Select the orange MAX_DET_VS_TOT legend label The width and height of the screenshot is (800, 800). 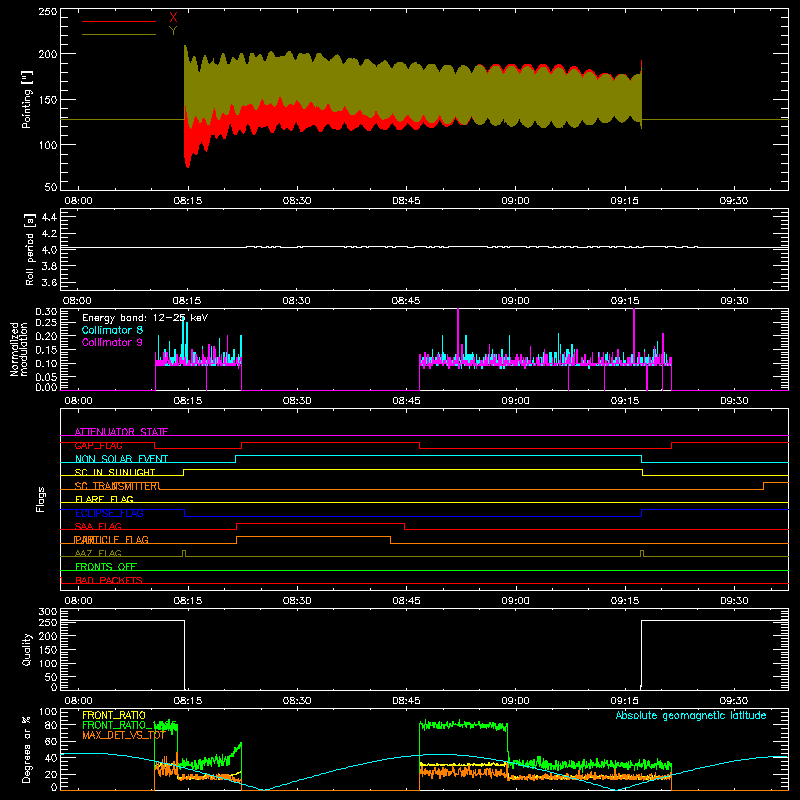(124, 735)
